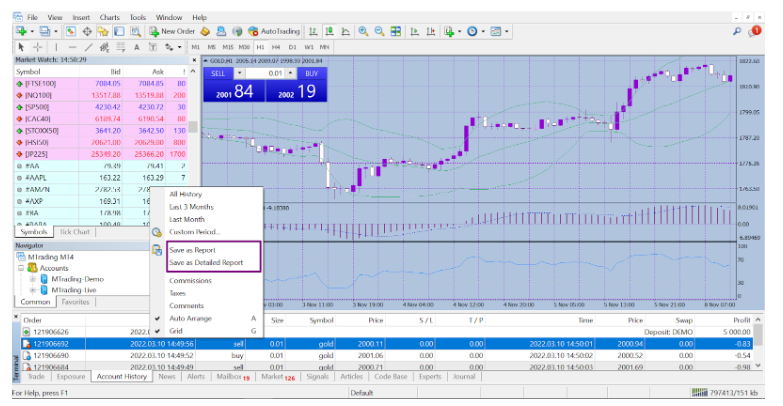
Task: Open the Trade tab in Terminal
Action: click(x=36, y=377)
